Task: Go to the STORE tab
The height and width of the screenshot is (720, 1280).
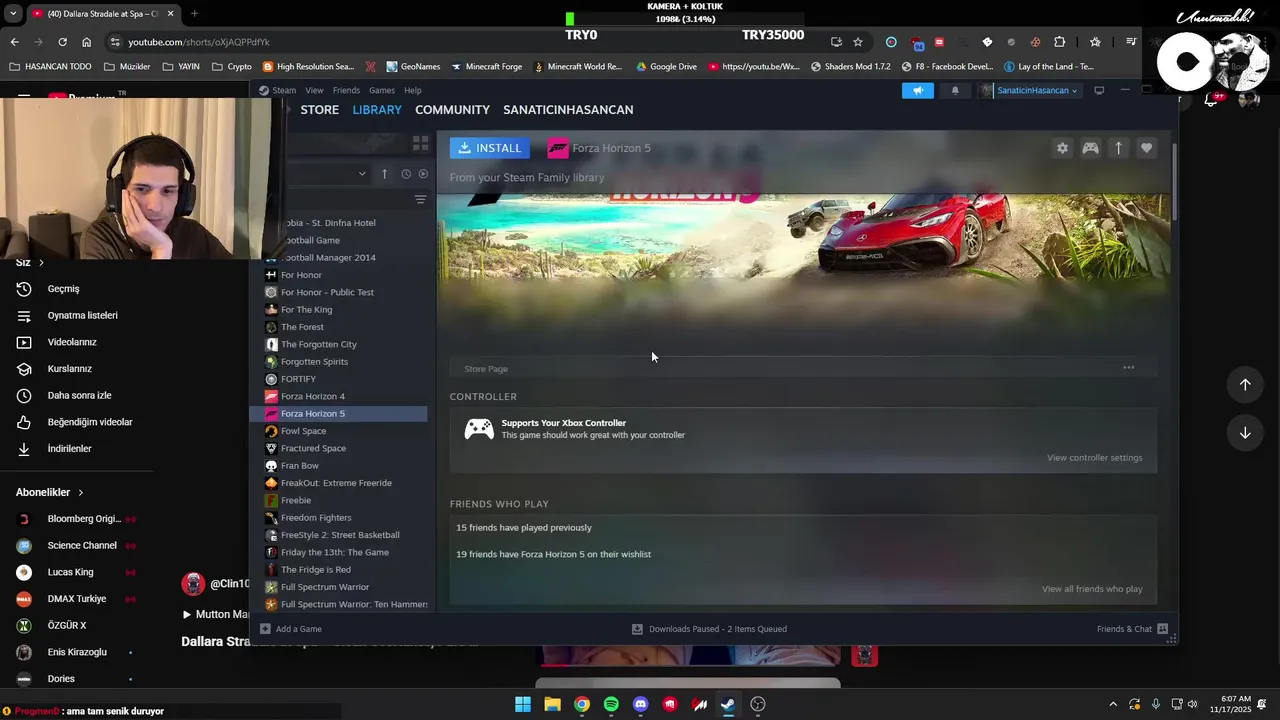Action: point(320,110)
